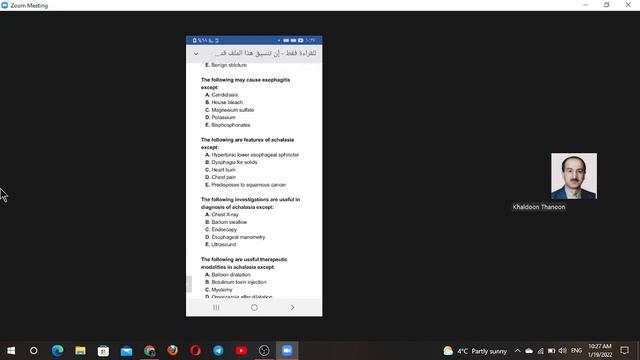Open the battery status tray icon
This screenshot has height=360, width=640.
pyautogui.click(x=551, y=351)
